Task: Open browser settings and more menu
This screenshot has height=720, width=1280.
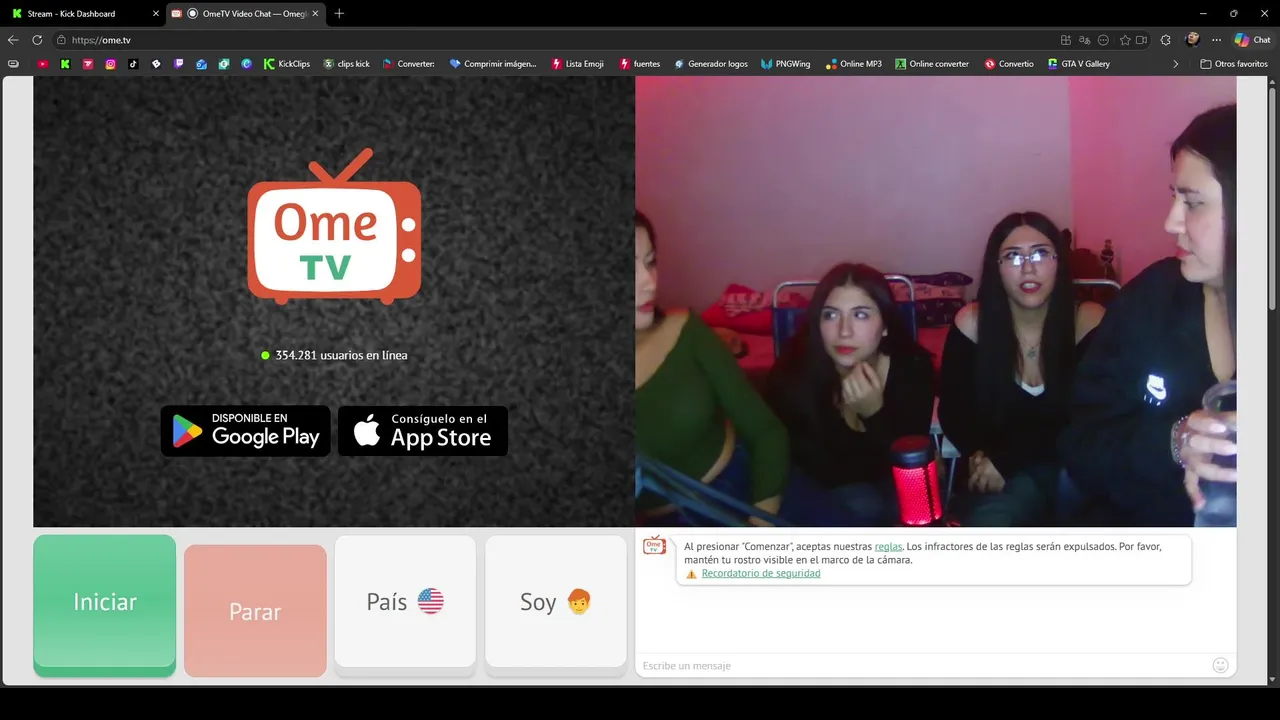Action: tap(1216, 40)
